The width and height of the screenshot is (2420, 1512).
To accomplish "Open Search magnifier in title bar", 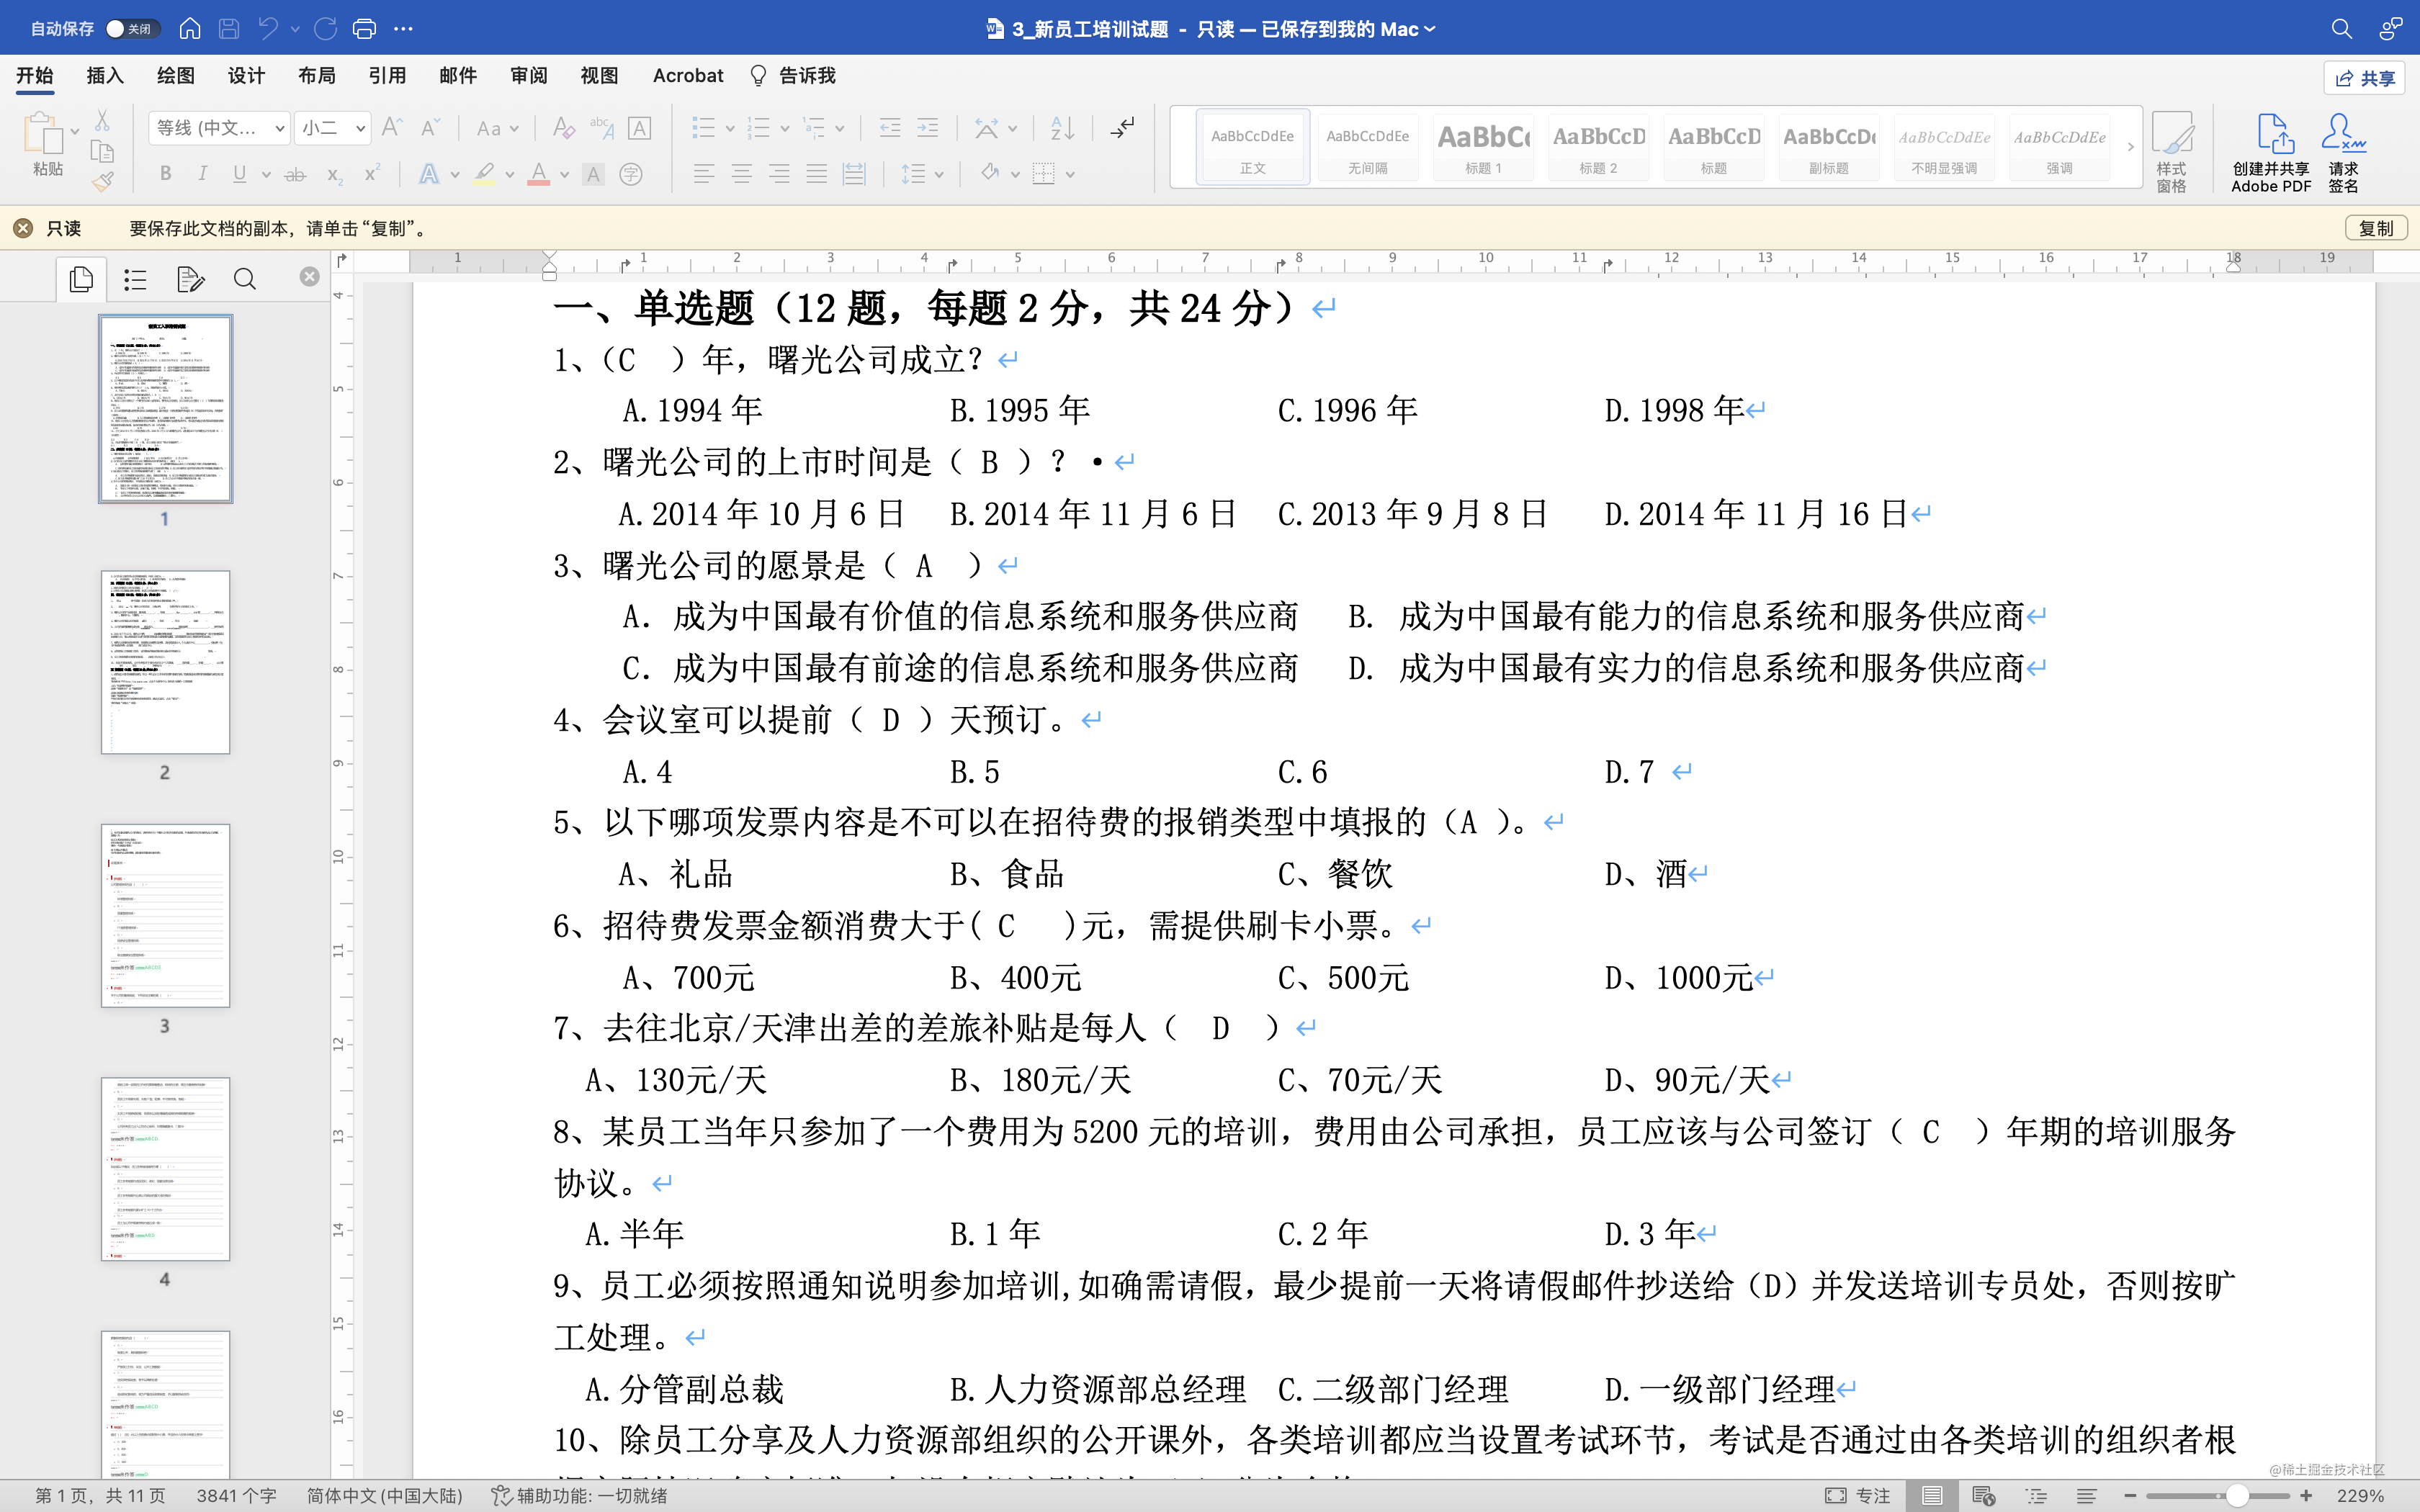I will [2341, 29].
